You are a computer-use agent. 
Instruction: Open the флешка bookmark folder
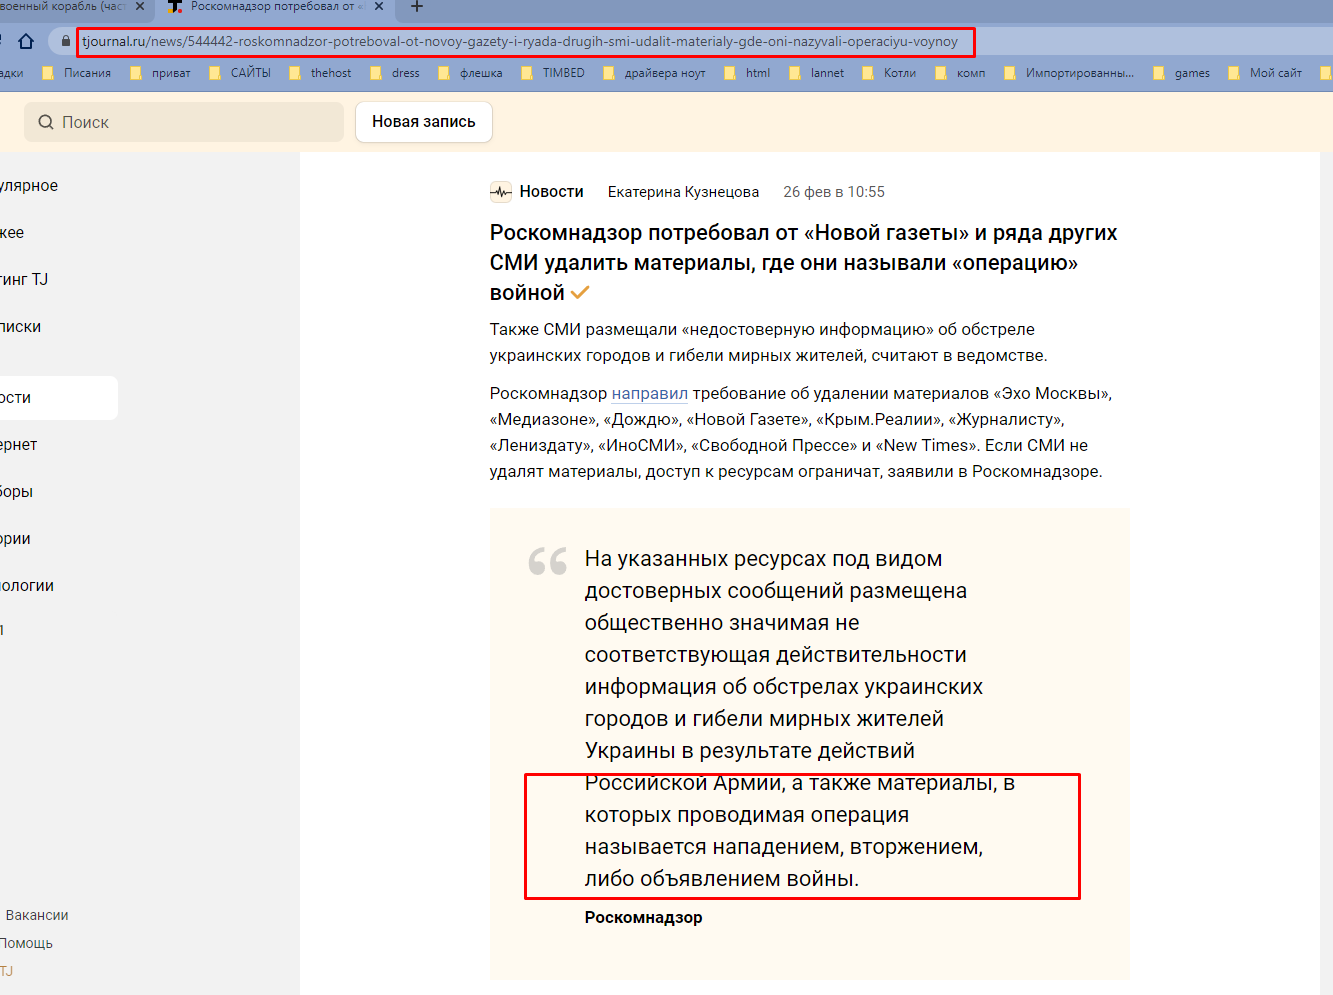470,73
